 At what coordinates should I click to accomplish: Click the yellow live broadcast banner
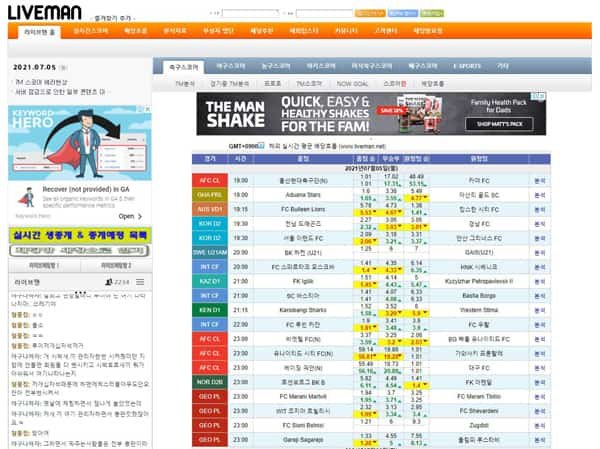coord(80,235)
